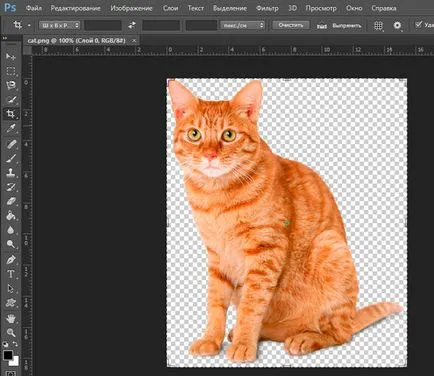The image size is (434, 376).
Task: Select the Horizontal Type tool
Action: click(x=11, y=274)
